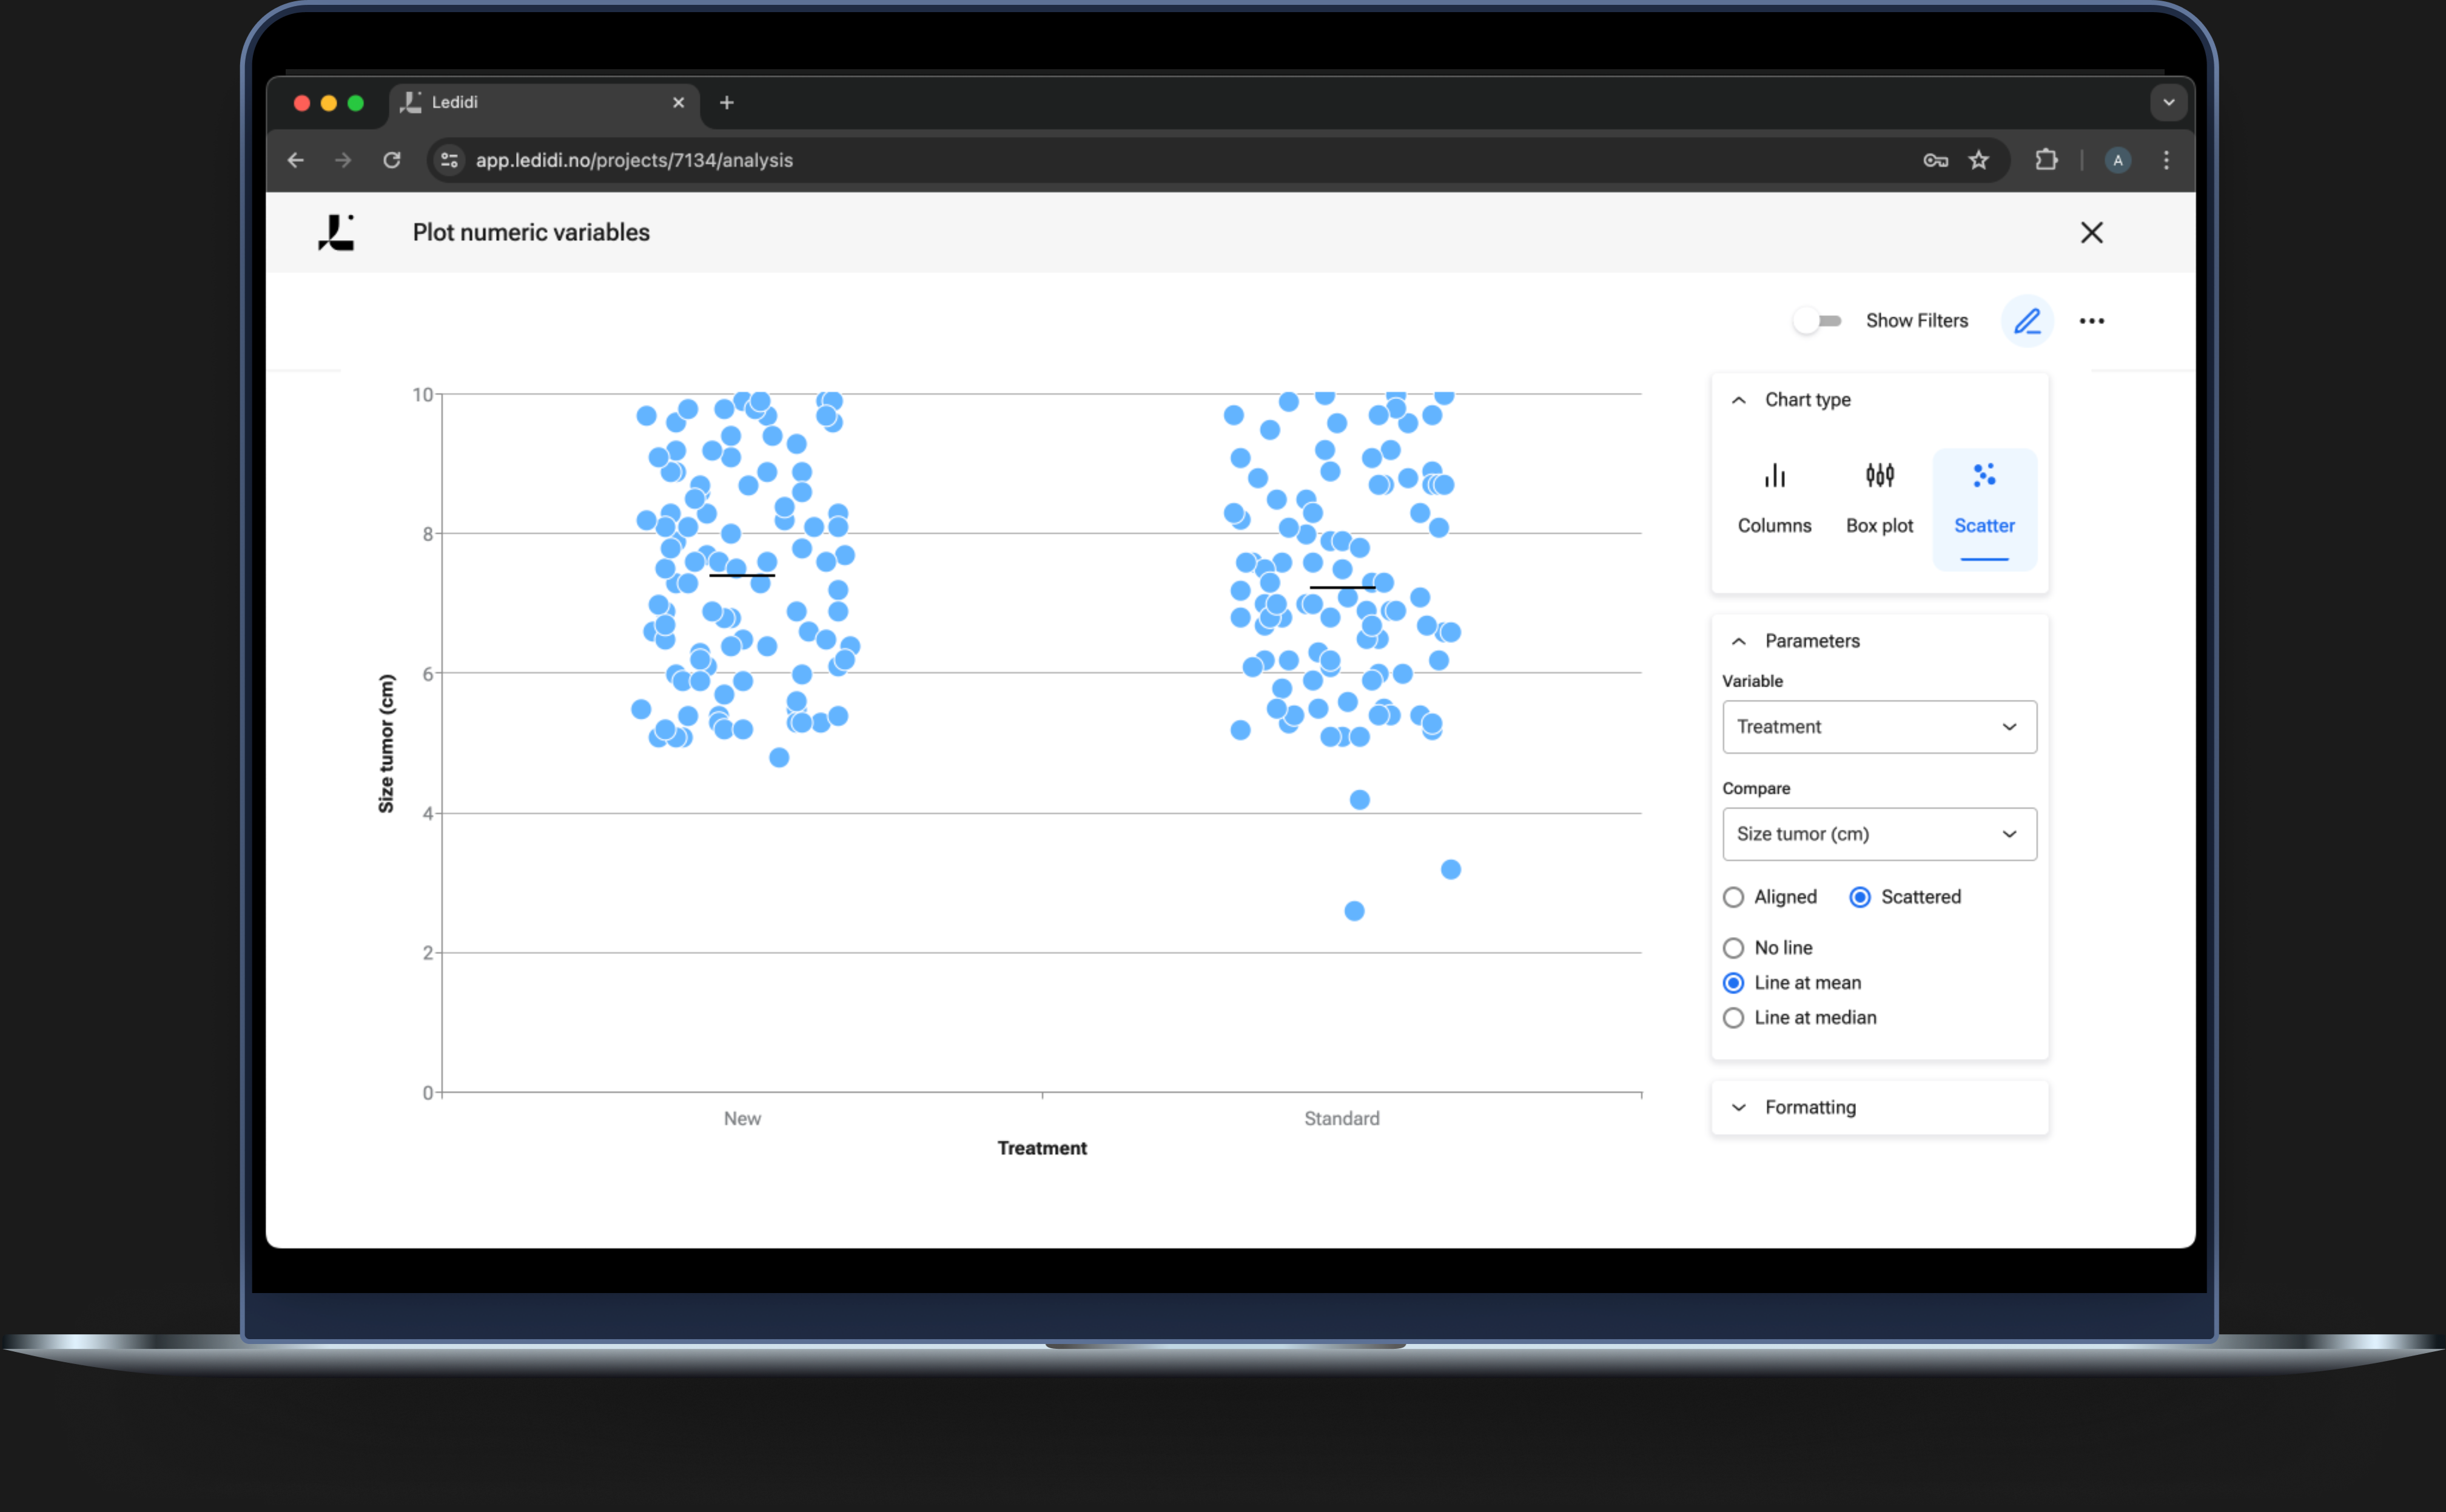Choose Line at median option
Screen dimensions: 2446x1512
click(x=1733, y=1018)
